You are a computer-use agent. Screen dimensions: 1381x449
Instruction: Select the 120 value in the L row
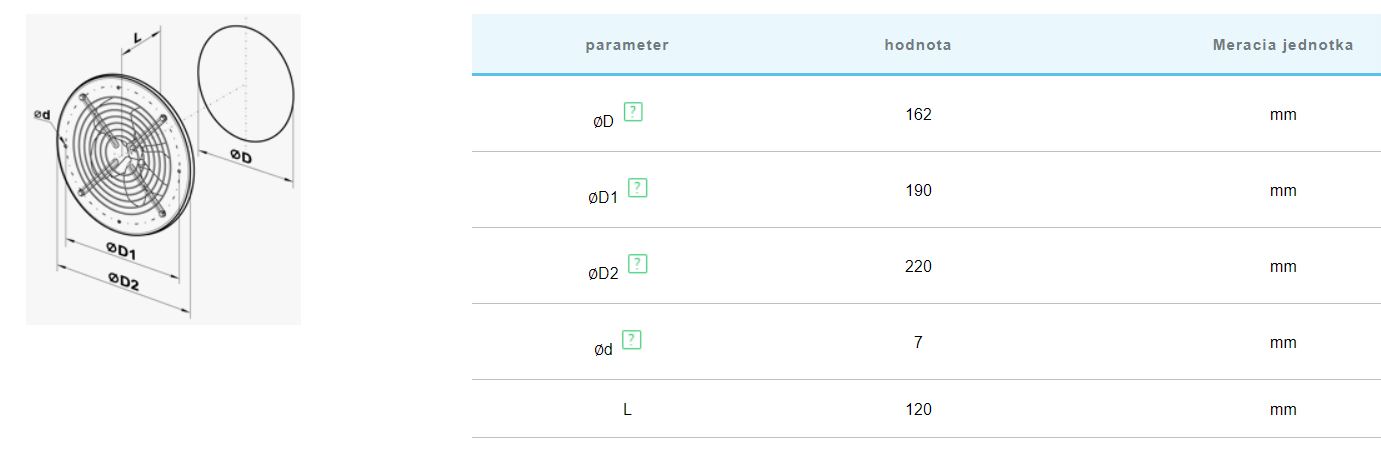coord(918,409)
